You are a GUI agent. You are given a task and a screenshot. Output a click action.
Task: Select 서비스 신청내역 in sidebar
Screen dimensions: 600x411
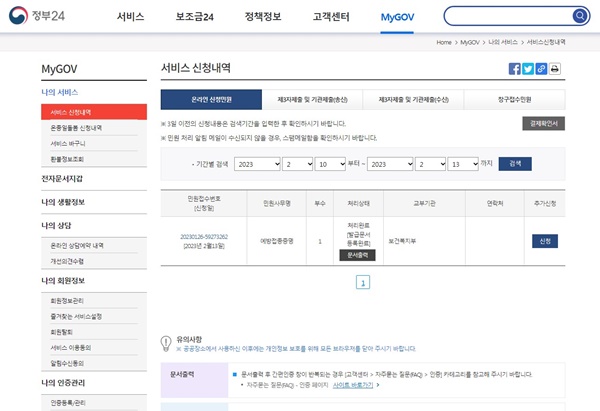(94, 112)
